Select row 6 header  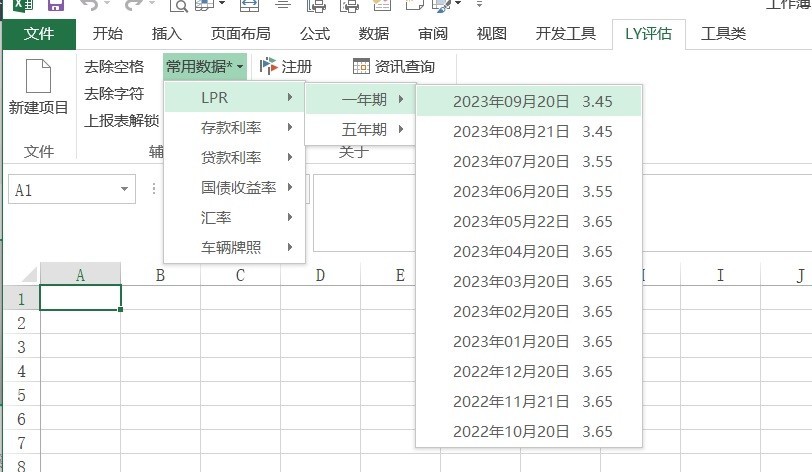coord(21,418)
